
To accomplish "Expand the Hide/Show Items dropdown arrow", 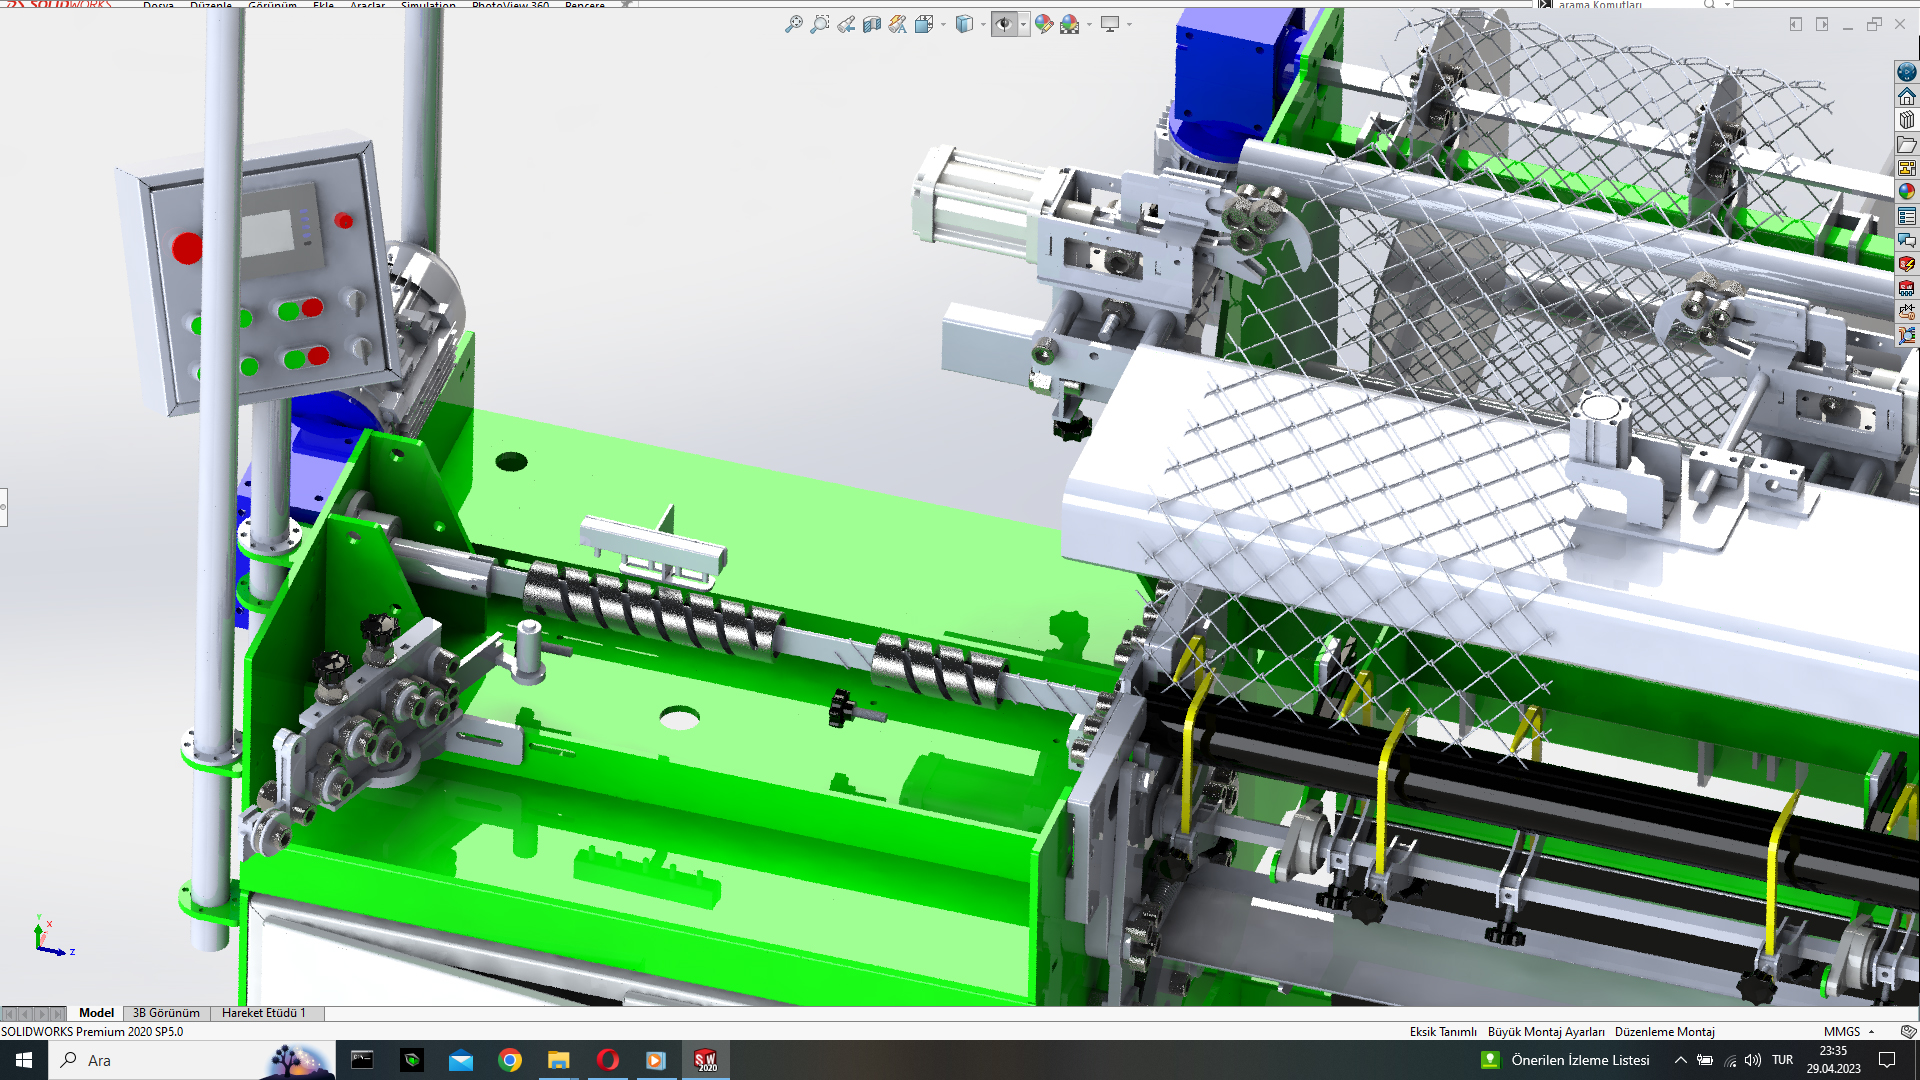I will coord(1023,24).
